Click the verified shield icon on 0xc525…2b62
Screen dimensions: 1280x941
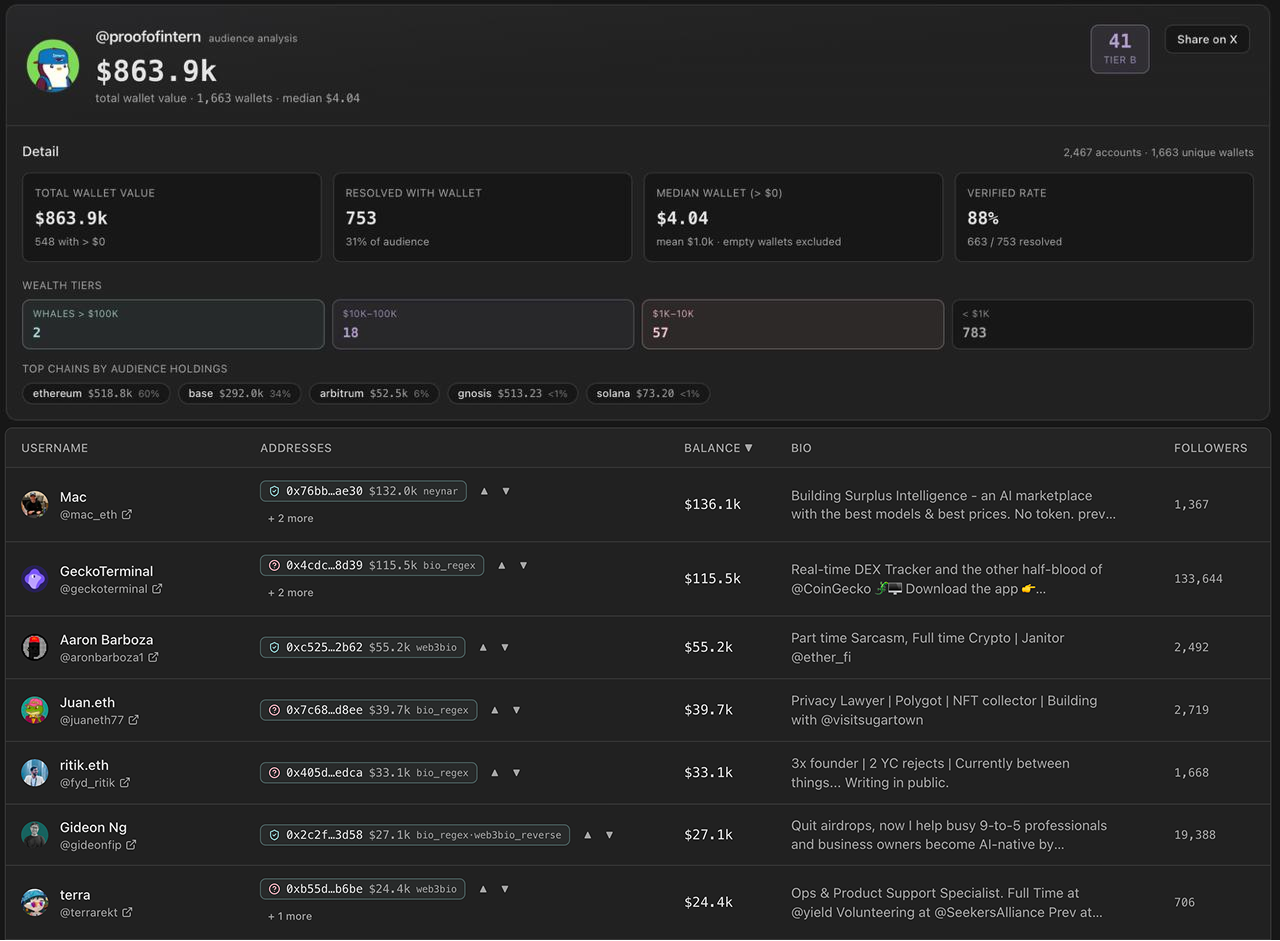(275, 647)
